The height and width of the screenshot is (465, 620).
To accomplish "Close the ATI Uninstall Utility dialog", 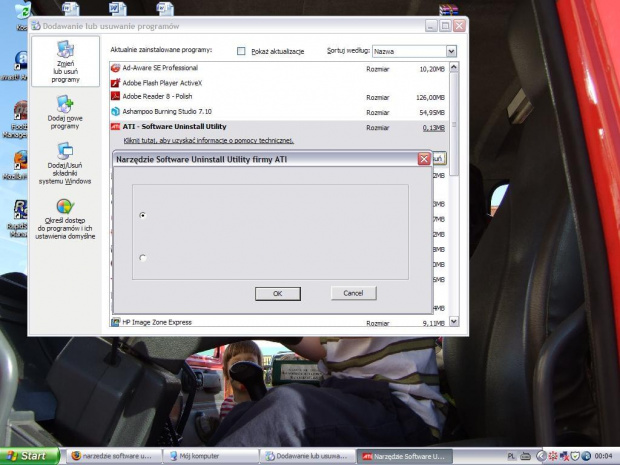I will (424, 159).
